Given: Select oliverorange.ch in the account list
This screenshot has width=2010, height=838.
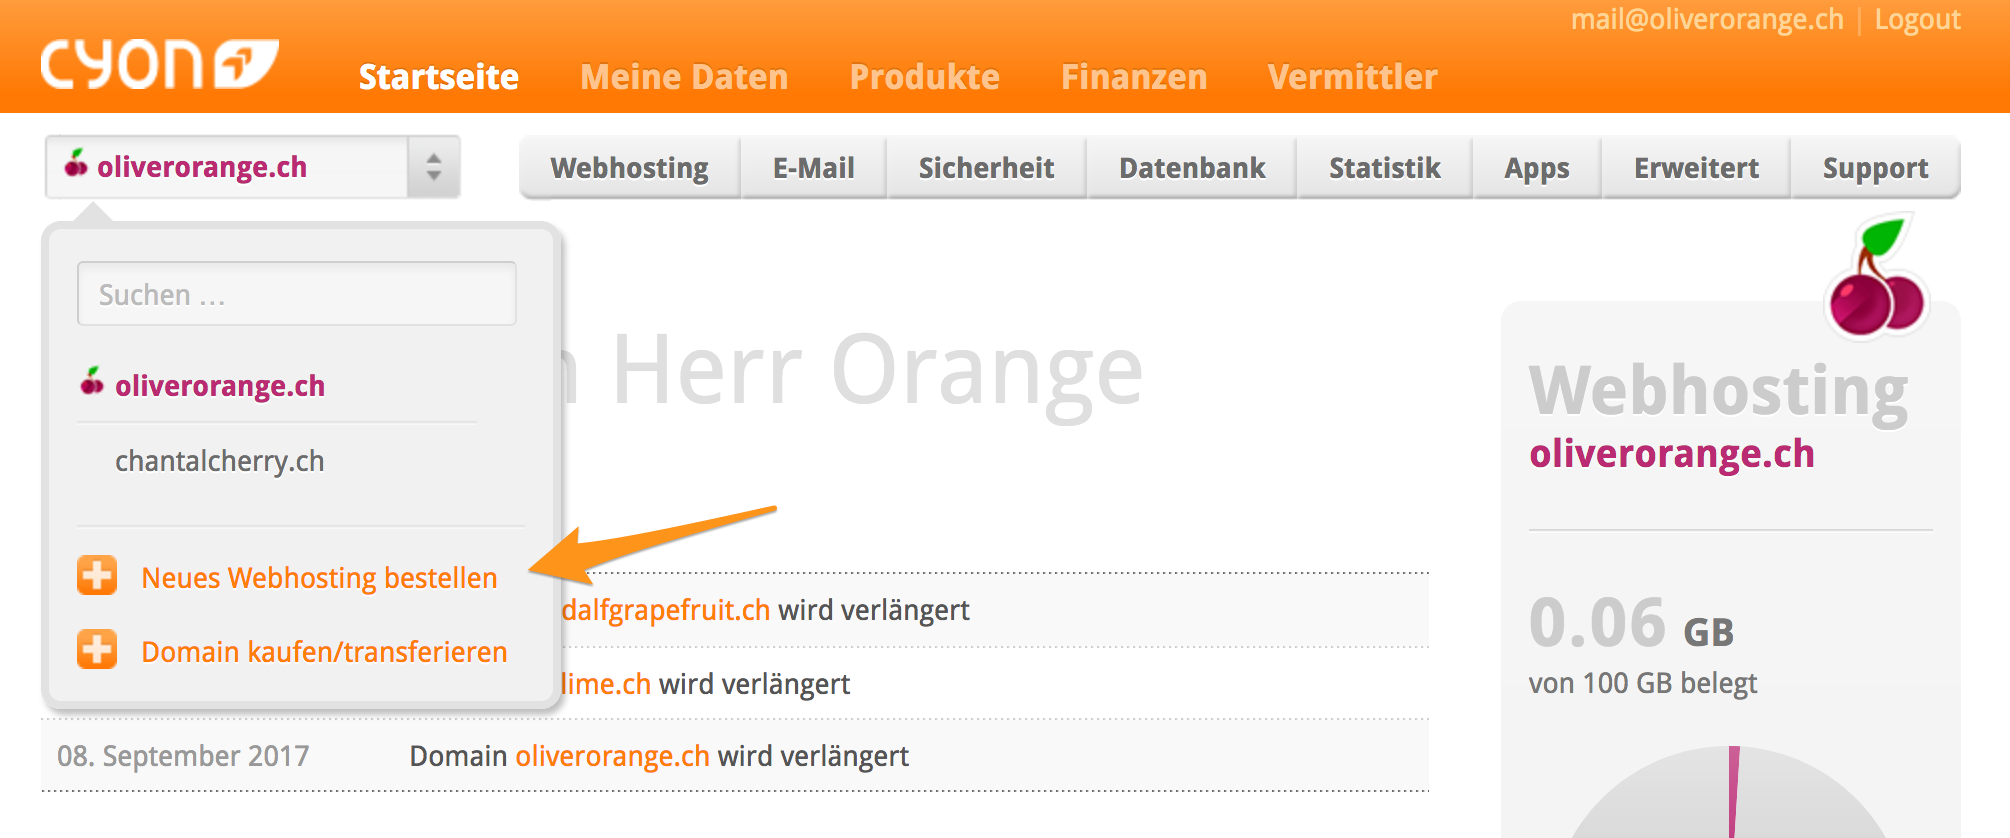Looking at the screenshot, I should pyautogui.click(x=220, y=385).
